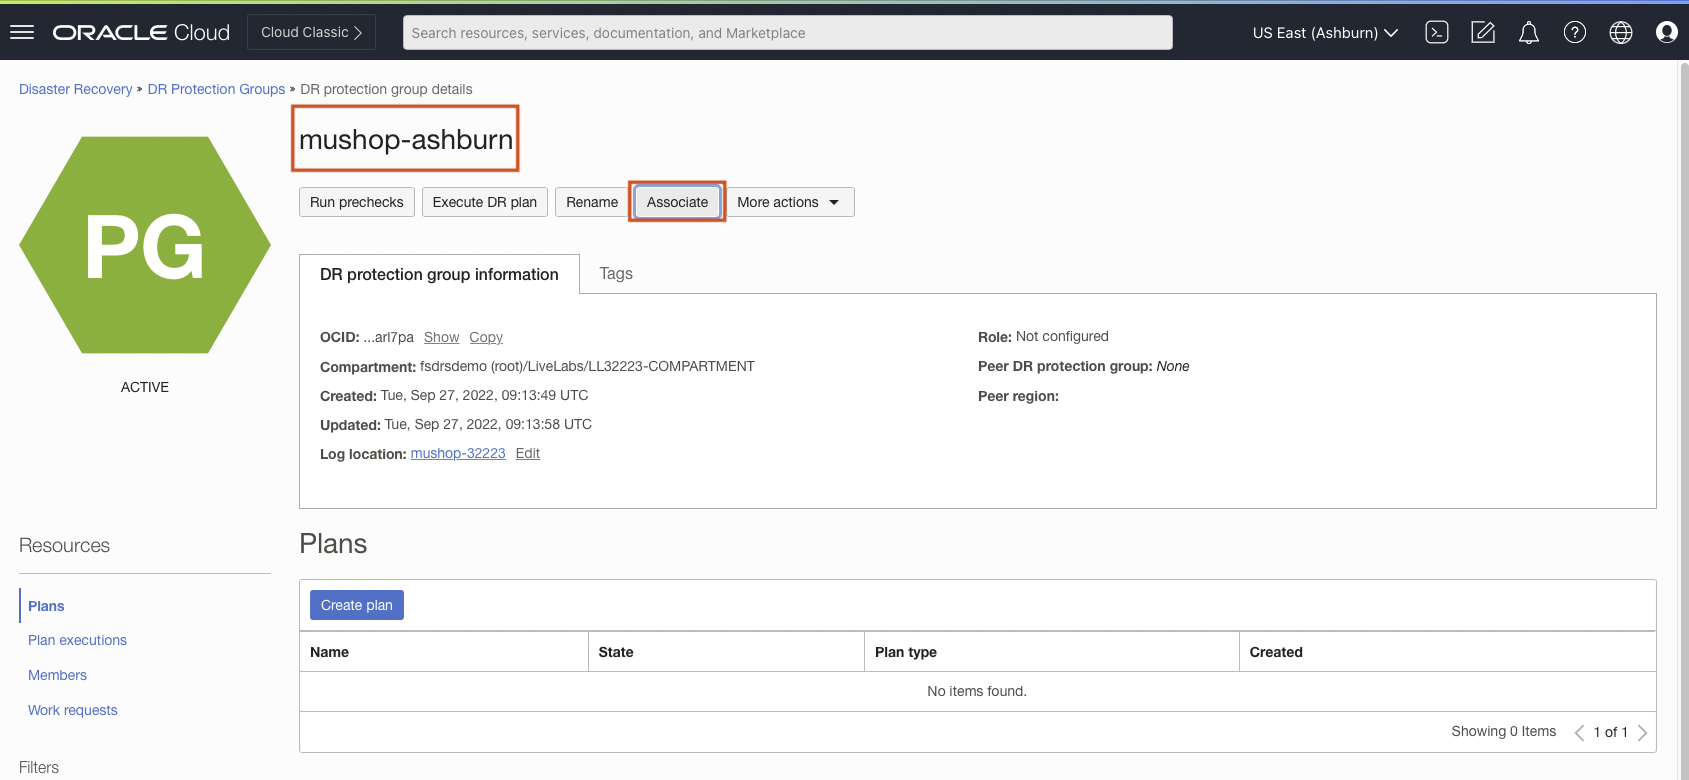
Task: Open the hamburger navigation menu
Action: point(22,32)
